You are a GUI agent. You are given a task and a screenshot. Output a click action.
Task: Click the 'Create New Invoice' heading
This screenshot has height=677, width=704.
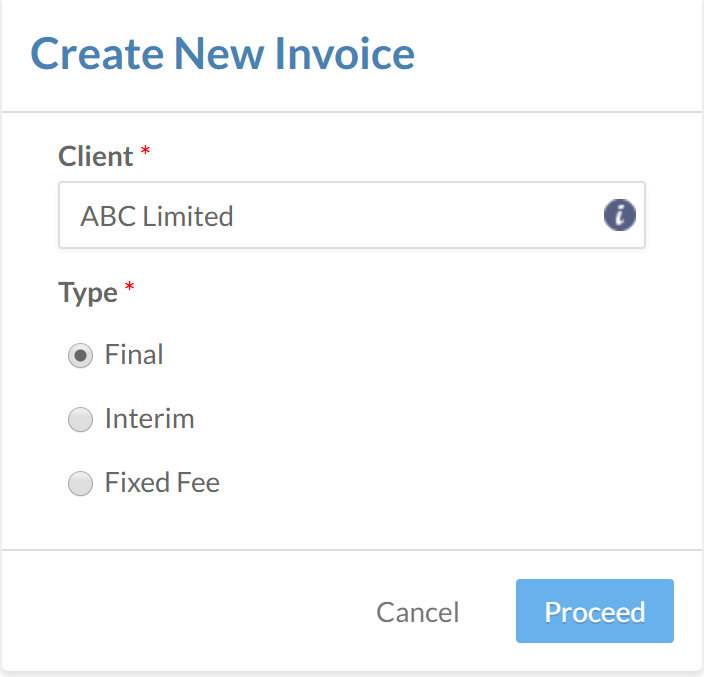pyautogui.click(x=222, y=53)
